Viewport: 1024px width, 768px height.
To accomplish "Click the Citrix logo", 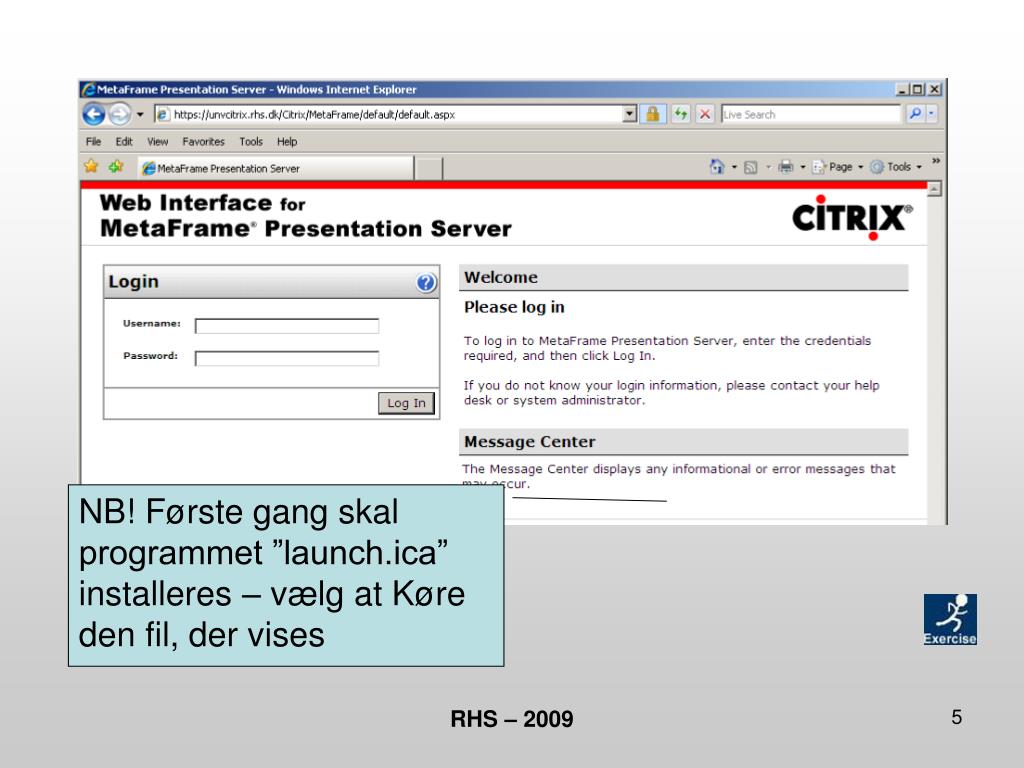I will click(852, 217).
